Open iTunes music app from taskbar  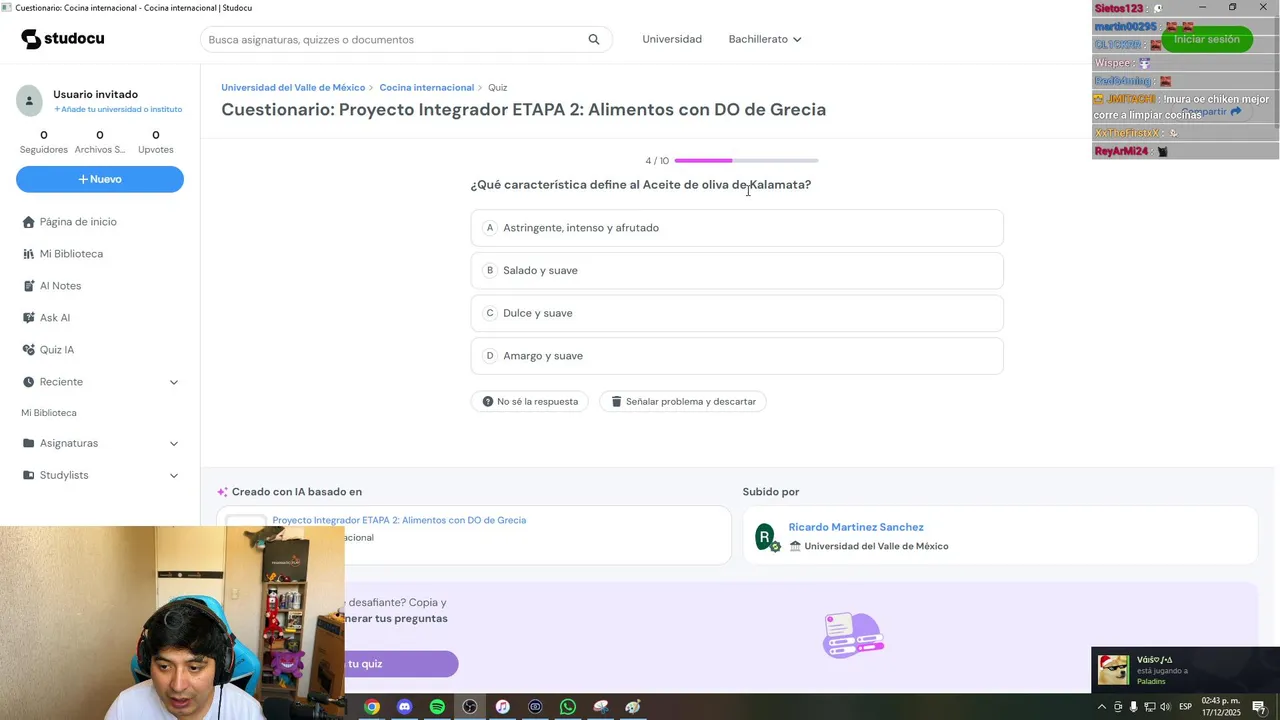[502, 707]
